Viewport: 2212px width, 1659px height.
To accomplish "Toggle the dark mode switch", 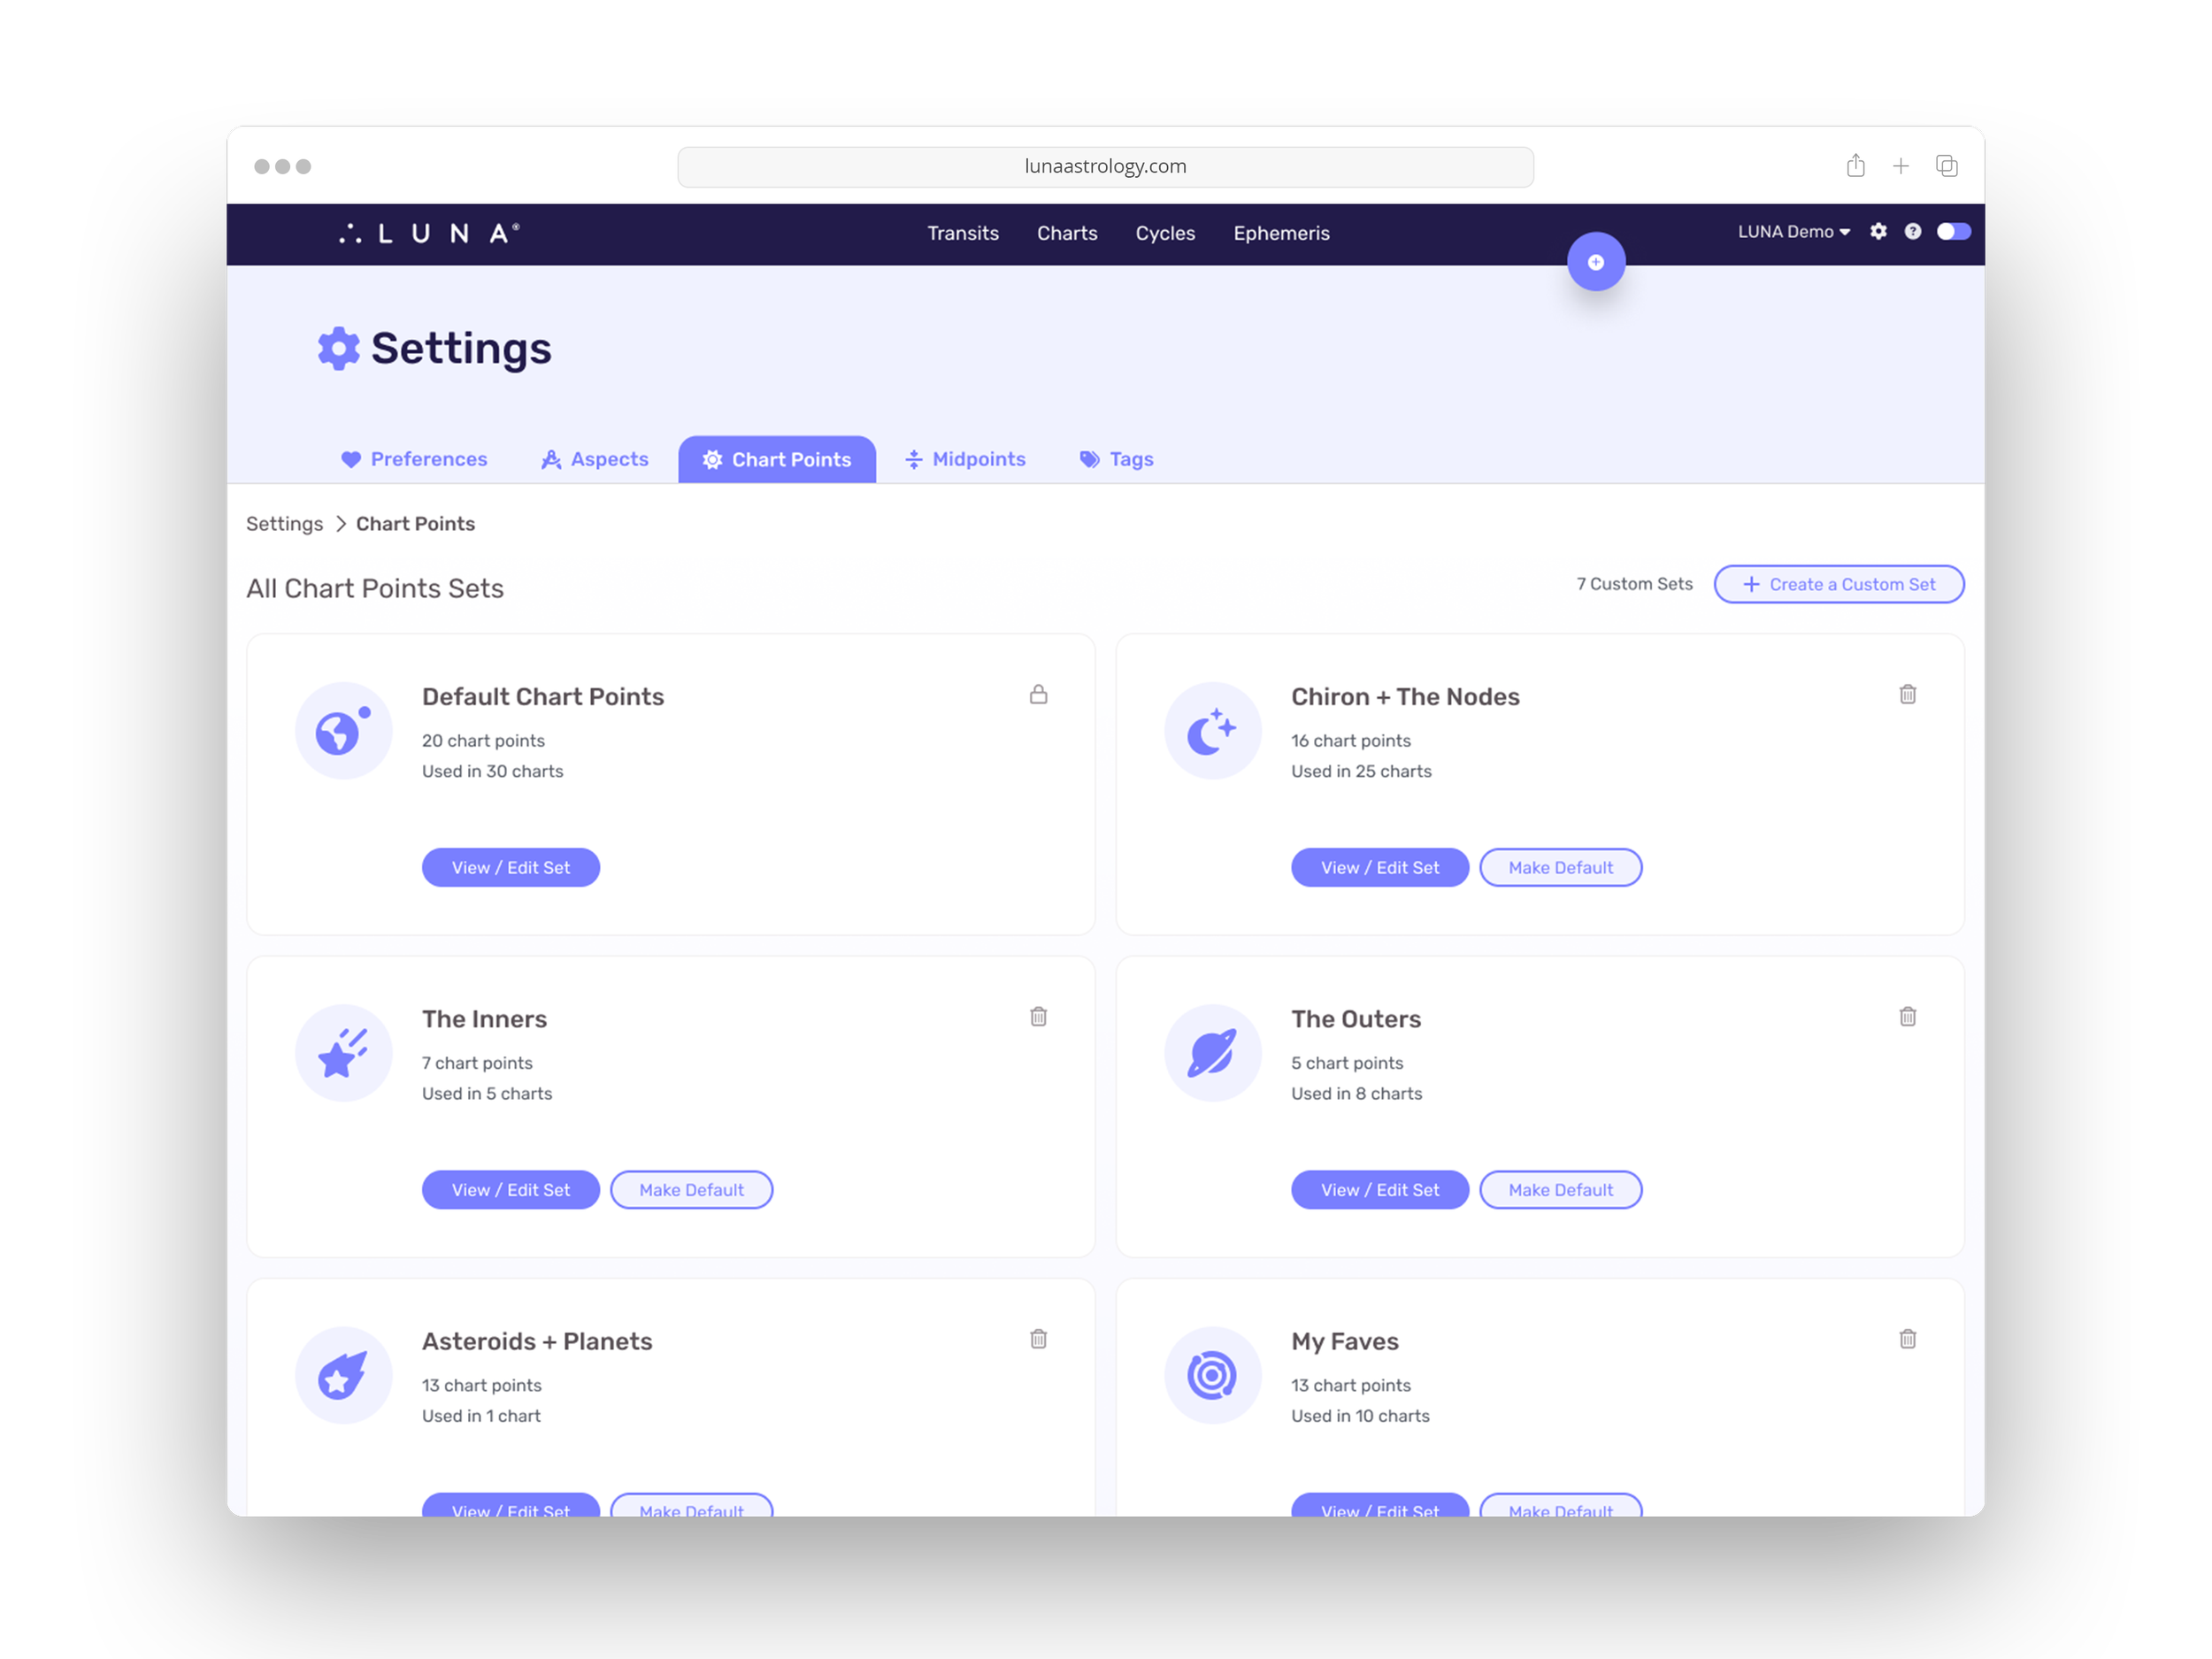I will tap(1952, 231).
